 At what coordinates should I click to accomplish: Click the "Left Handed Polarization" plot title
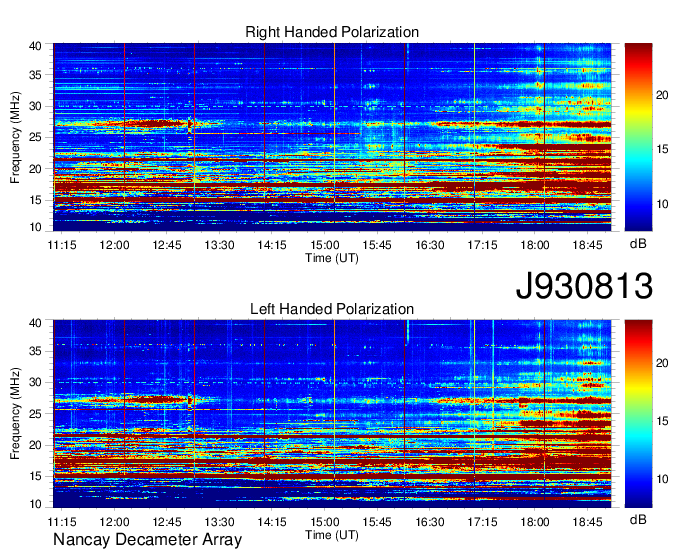click(x=332, y=309)
